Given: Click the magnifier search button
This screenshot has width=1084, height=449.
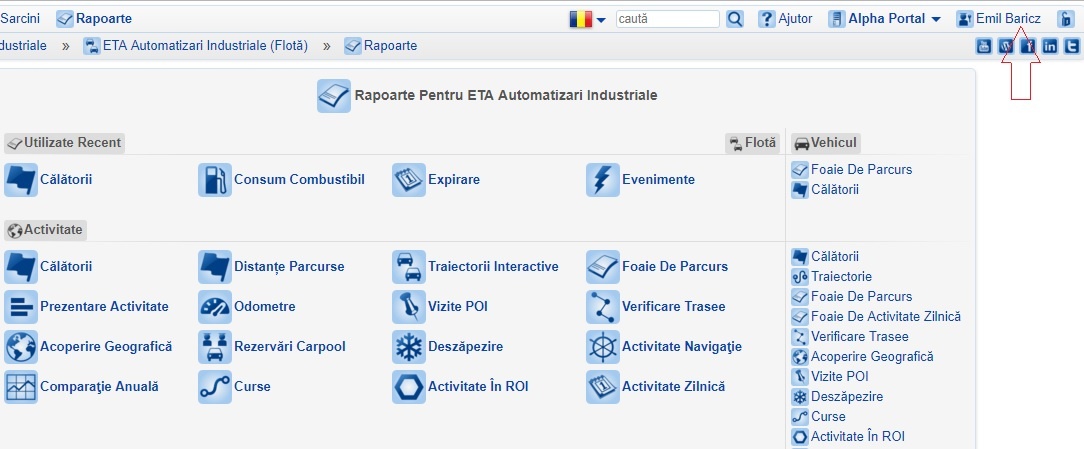Looking at the screenshot, I should tap(735, 19).
